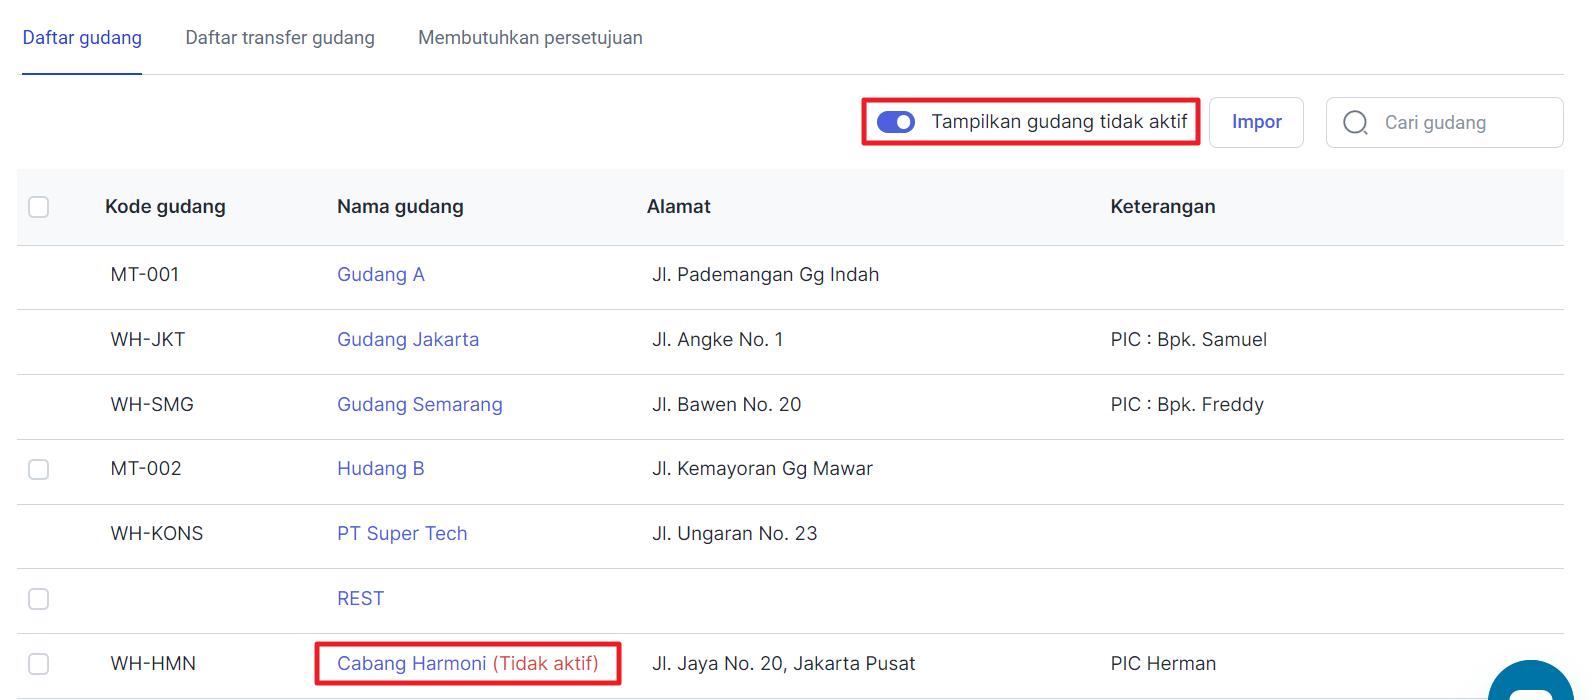Open the Membutuhkan persetujuan tab
This screenshot has width=1592, height=700.
tap(530, 38)
